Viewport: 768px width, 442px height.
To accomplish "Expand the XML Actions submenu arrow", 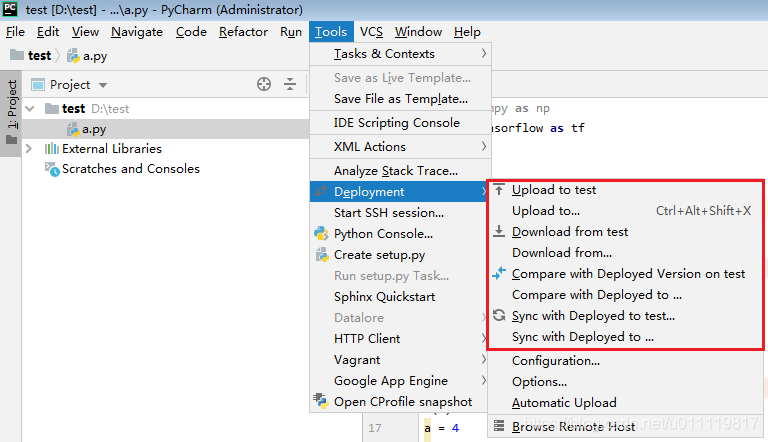I will [483, 146].
